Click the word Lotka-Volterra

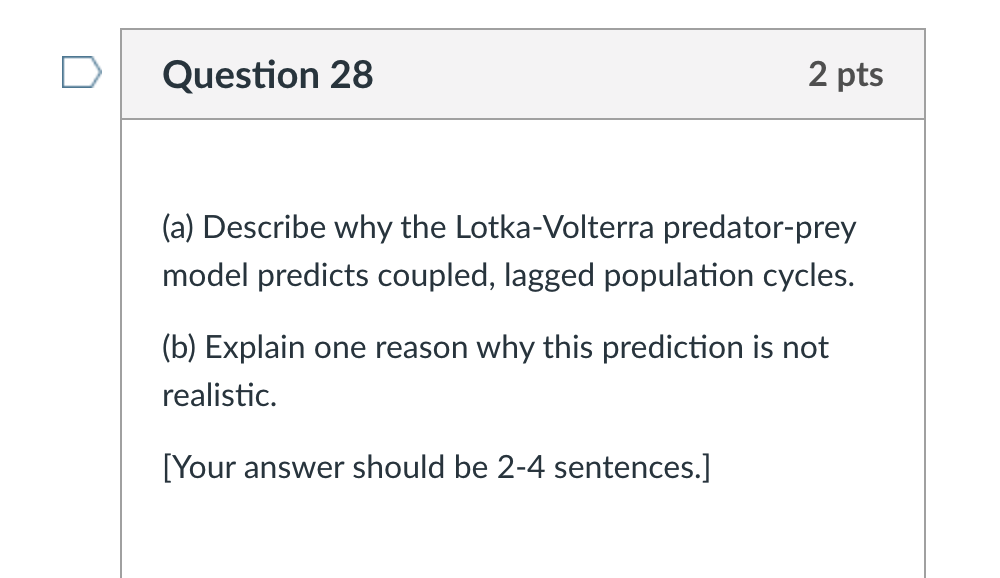click(555, 227)
